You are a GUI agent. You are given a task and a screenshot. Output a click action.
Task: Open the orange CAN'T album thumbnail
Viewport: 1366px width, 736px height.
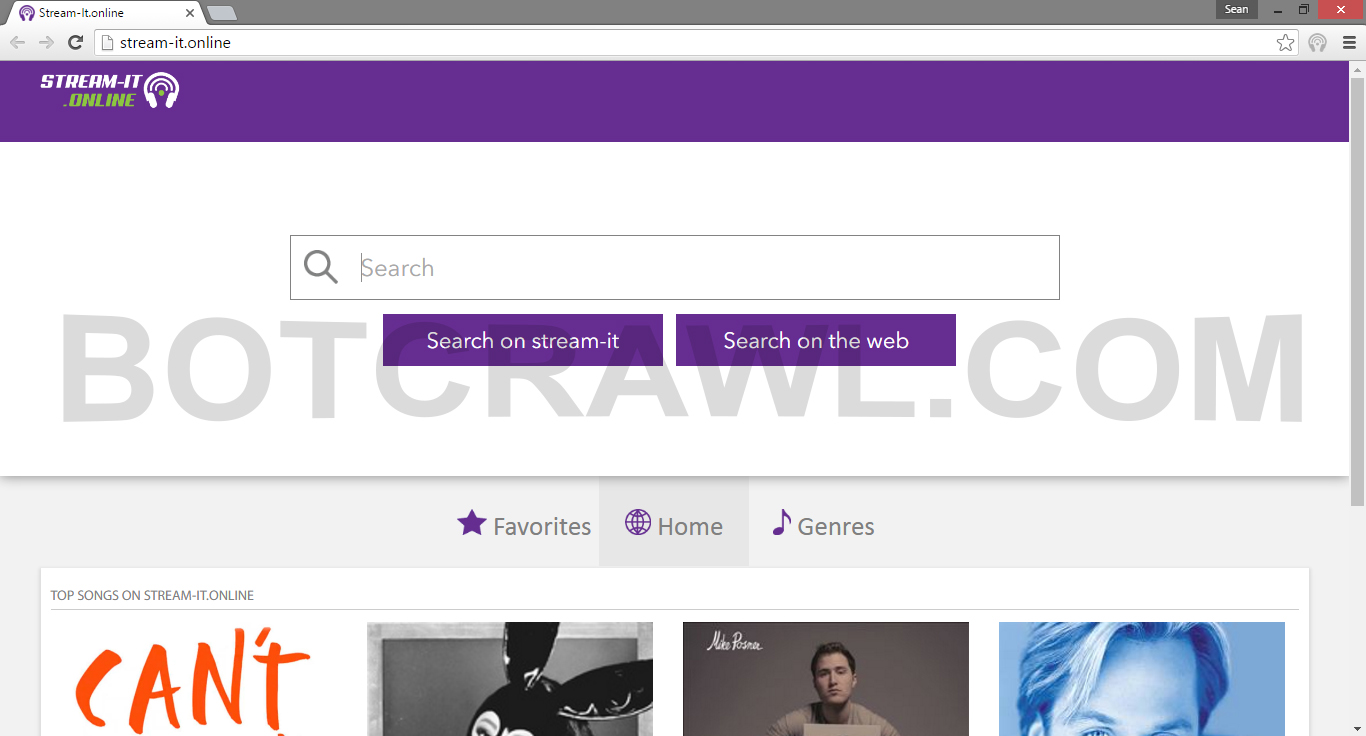194,680
